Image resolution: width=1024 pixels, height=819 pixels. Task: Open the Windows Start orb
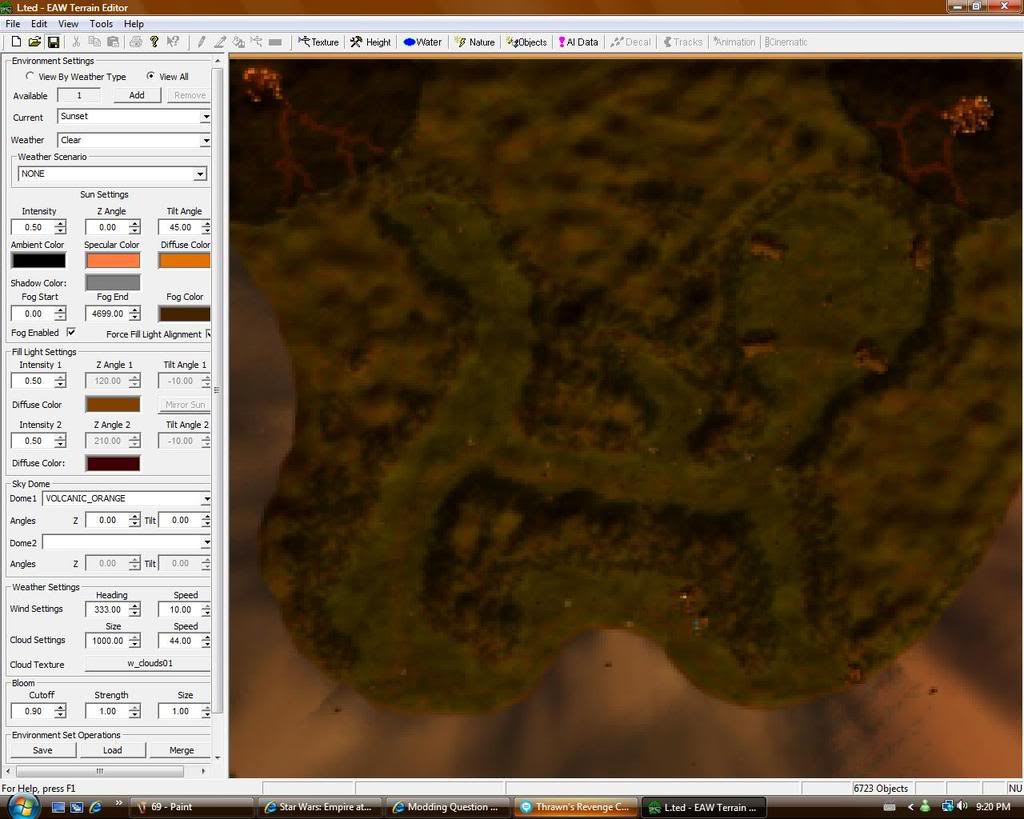click(24, 805)
